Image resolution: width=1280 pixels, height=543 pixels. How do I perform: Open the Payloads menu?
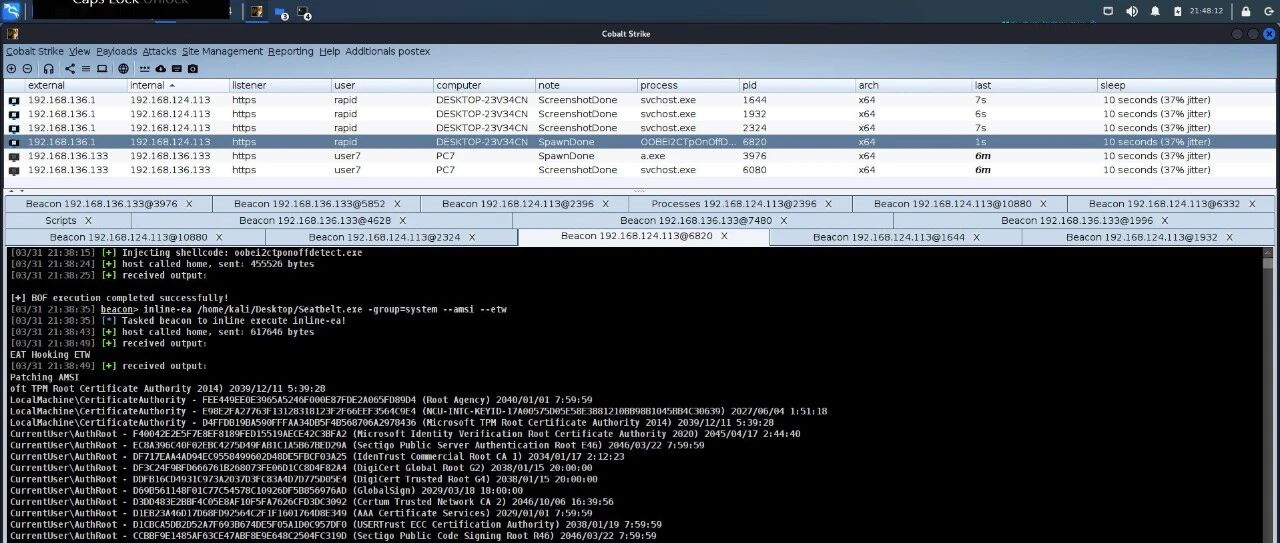(x=117, y=51)
